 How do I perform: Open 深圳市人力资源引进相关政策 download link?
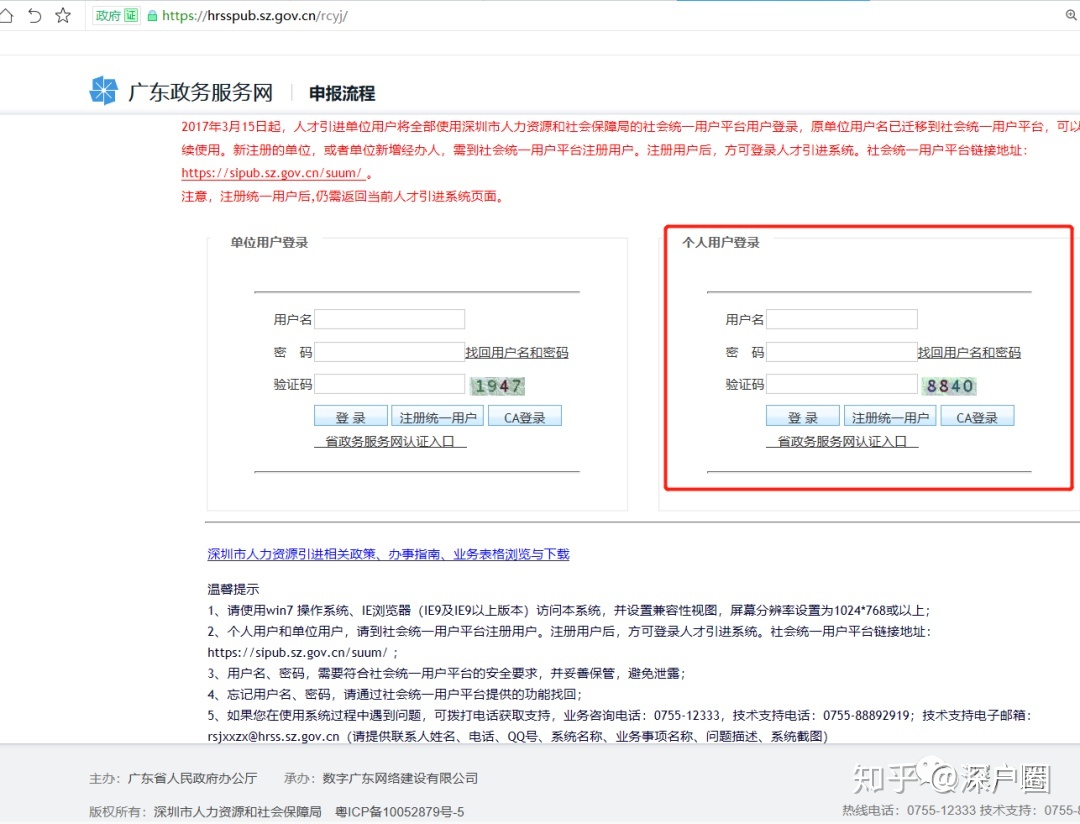point(388,554)
